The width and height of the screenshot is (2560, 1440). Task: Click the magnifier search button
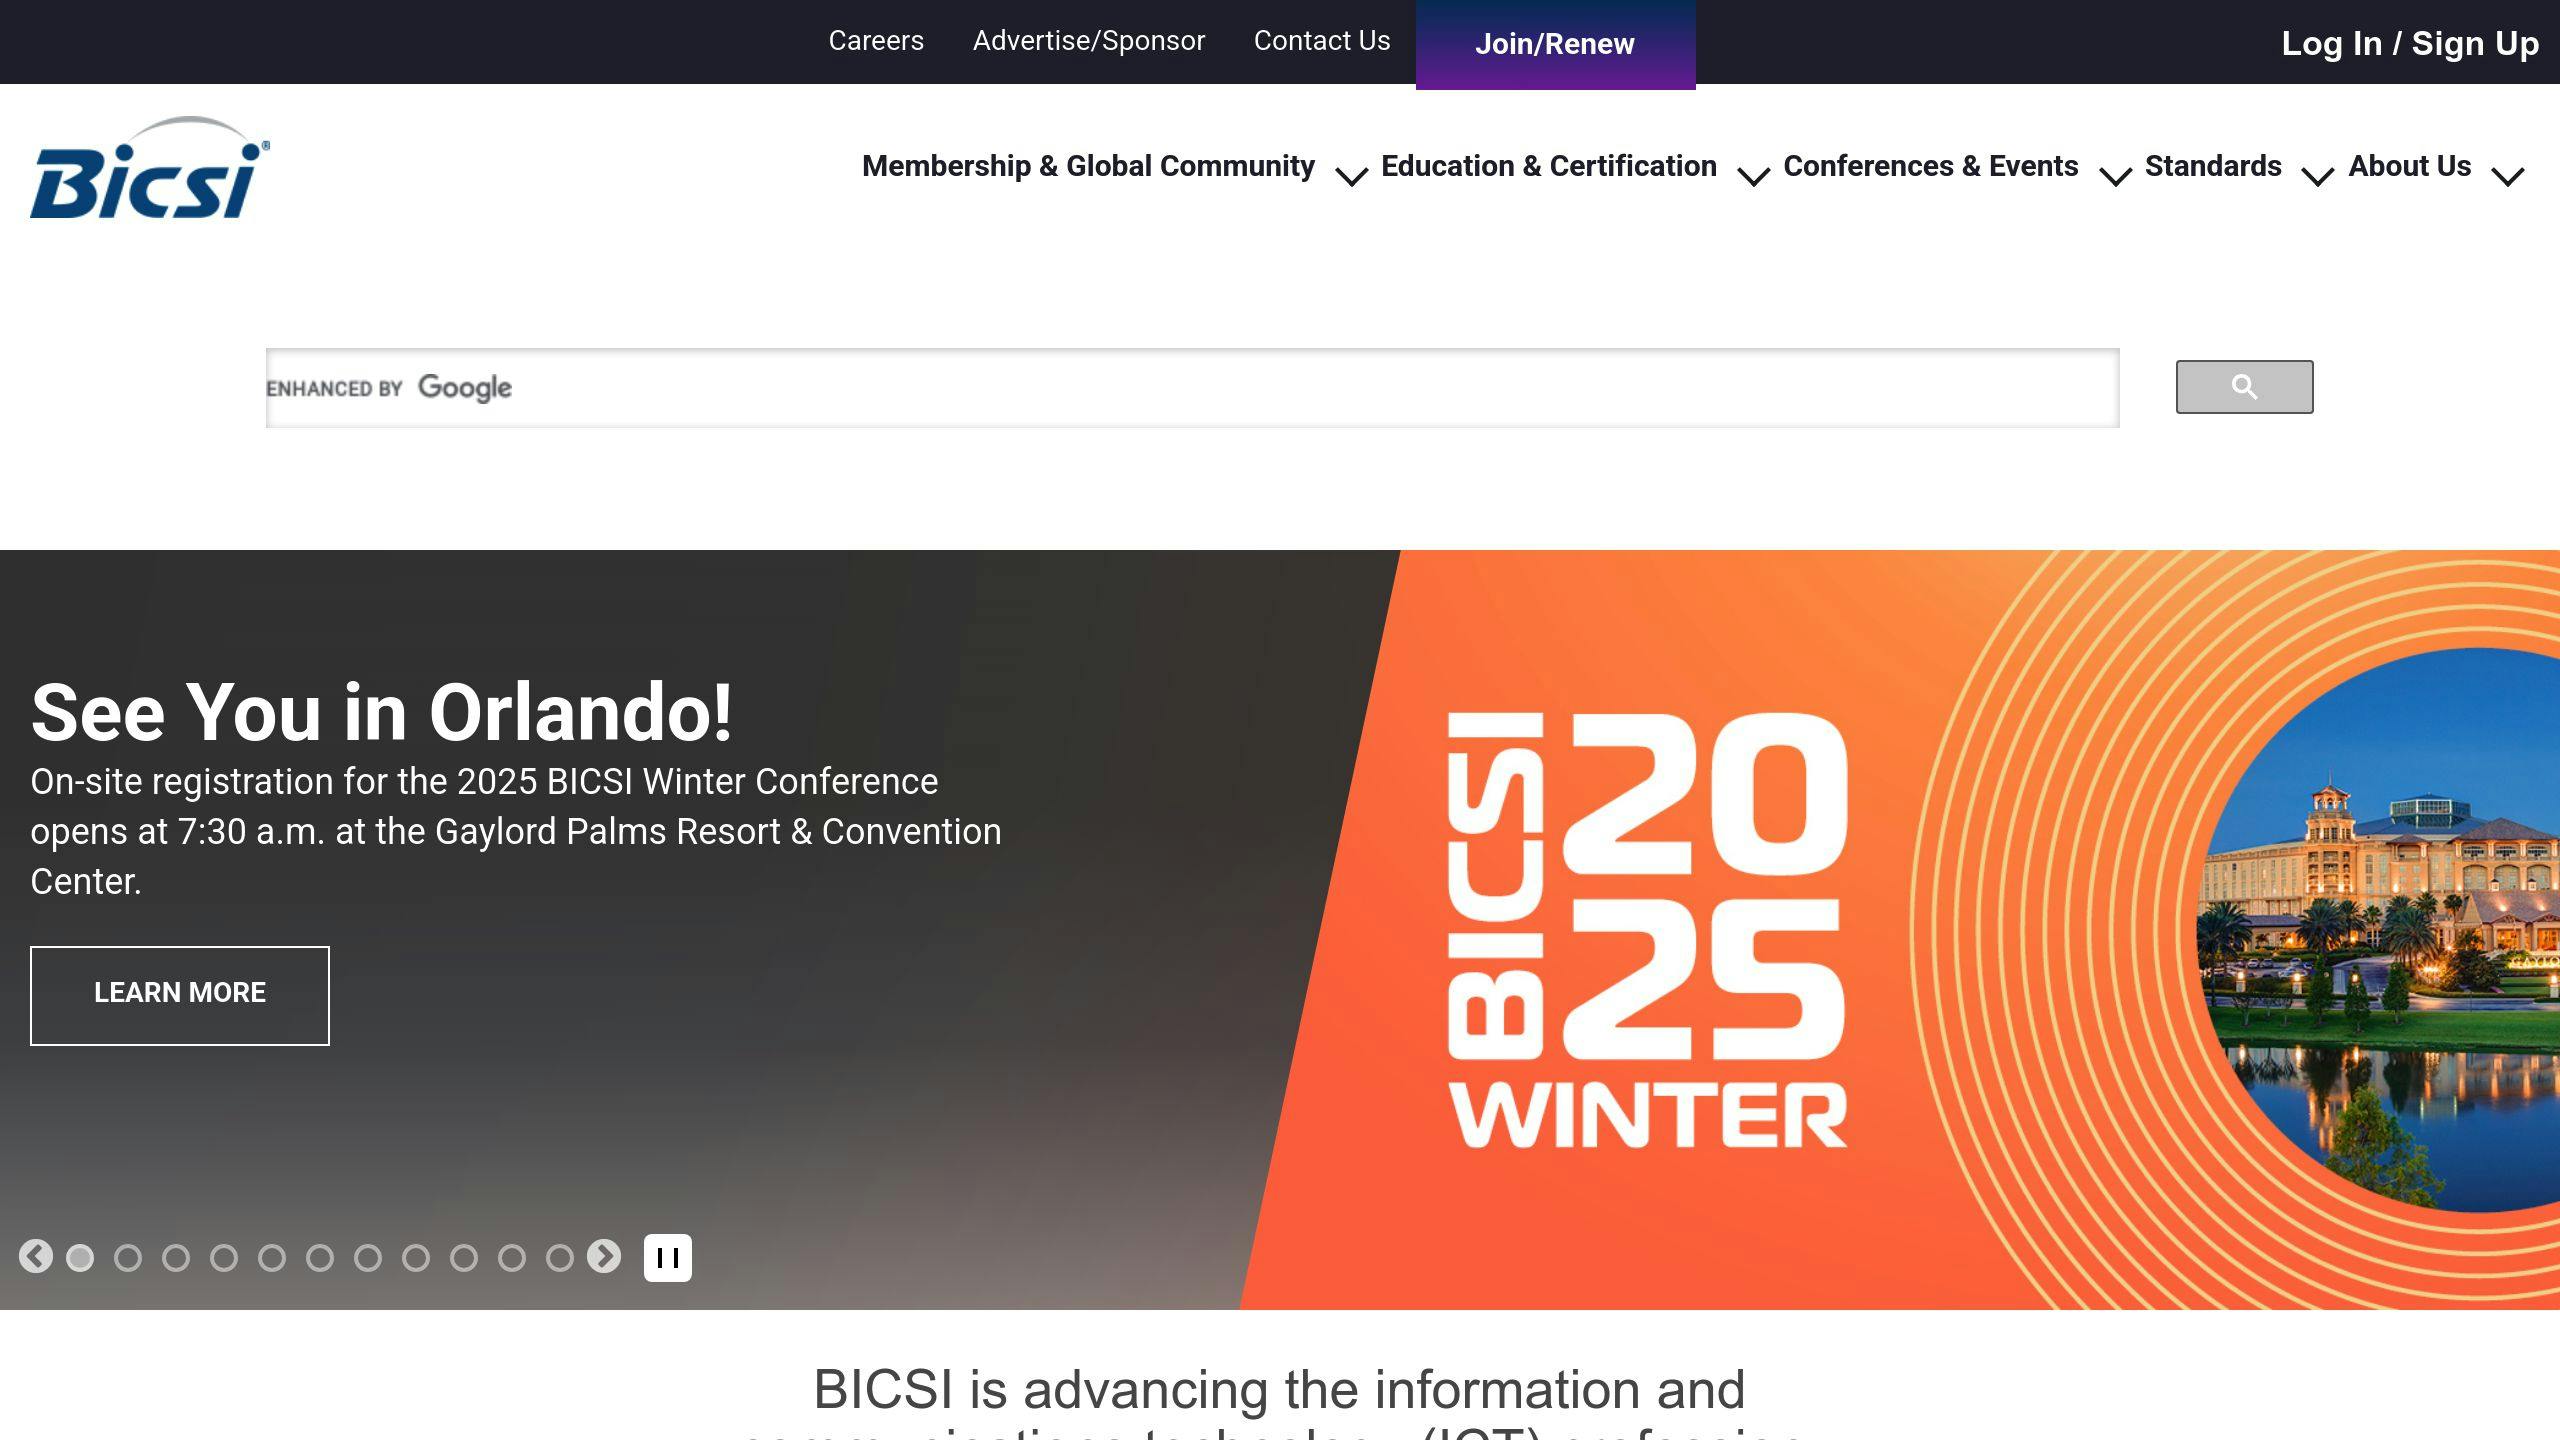[2244, 387]
